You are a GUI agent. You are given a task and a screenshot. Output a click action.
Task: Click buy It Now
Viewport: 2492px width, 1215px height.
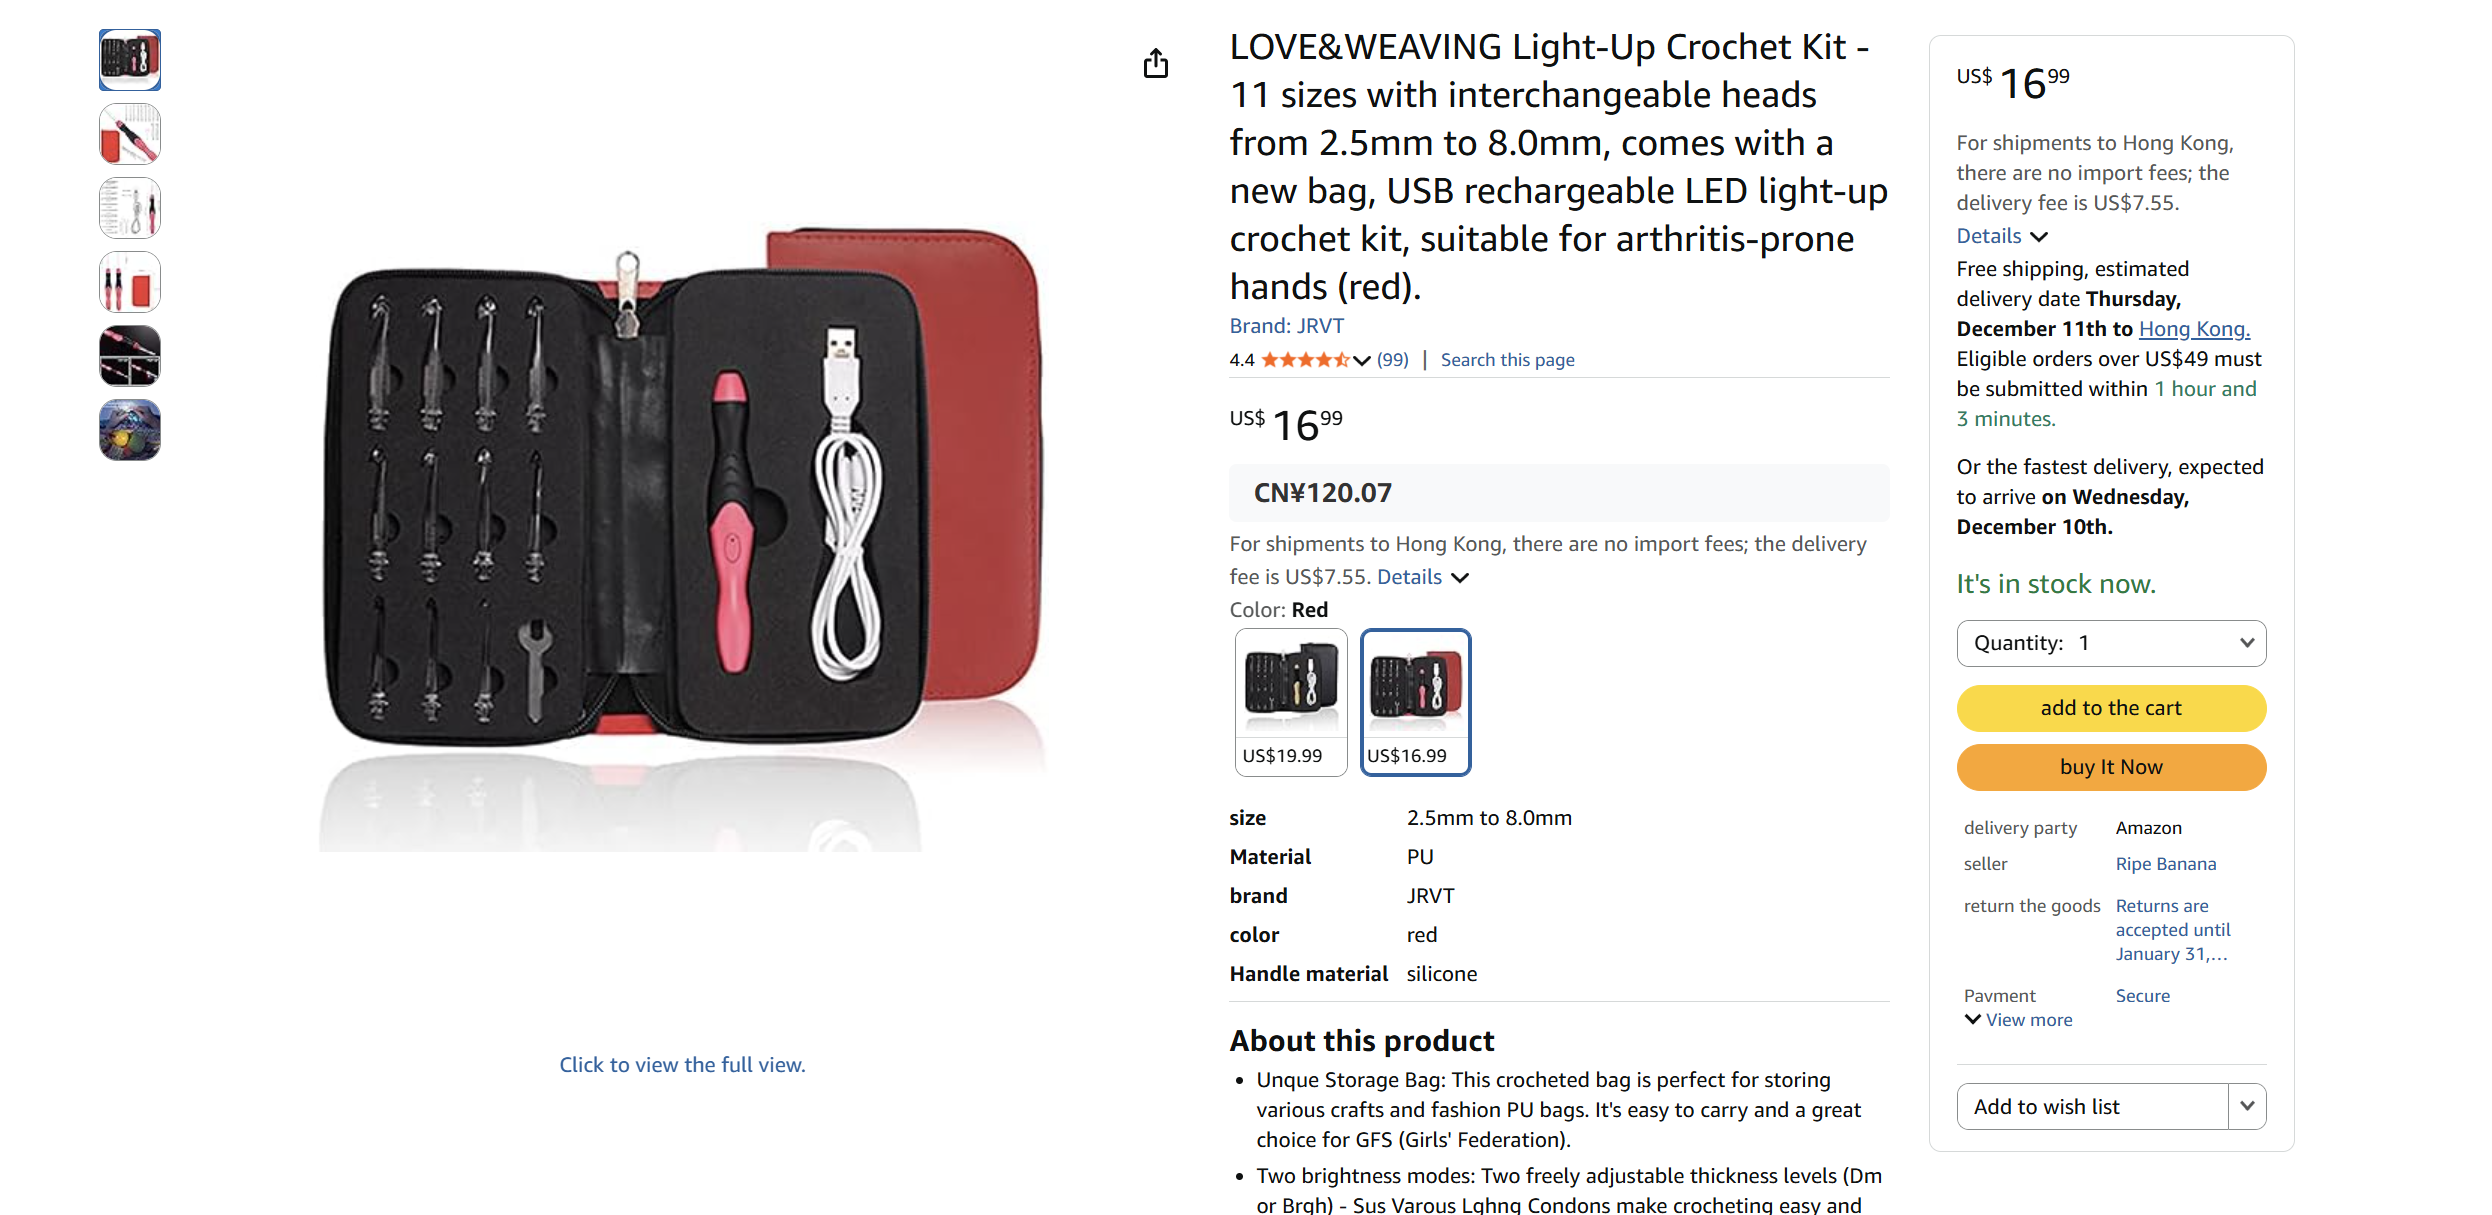click(x=2110, y=767)
